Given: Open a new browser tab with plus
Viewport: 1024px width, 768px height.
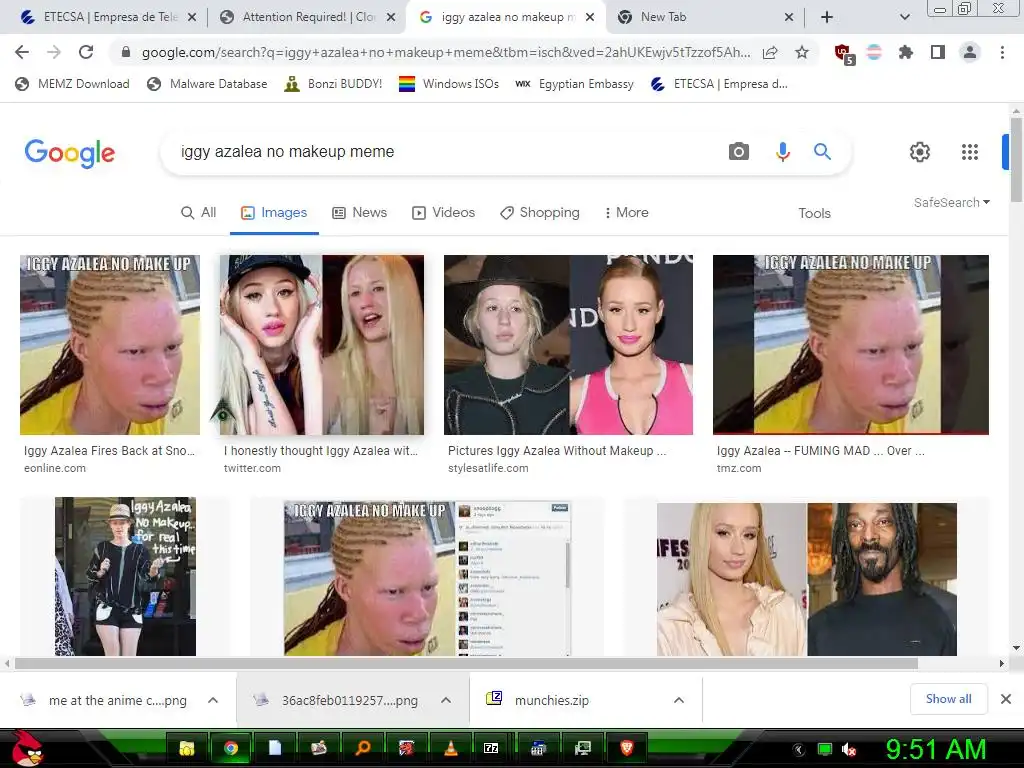Looking at the screenshot, I should click(827, 17).
